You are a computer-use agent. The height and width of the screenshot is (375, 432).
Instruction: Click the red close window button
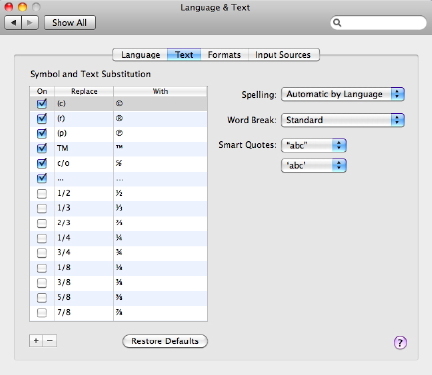(x=9, y=7)
